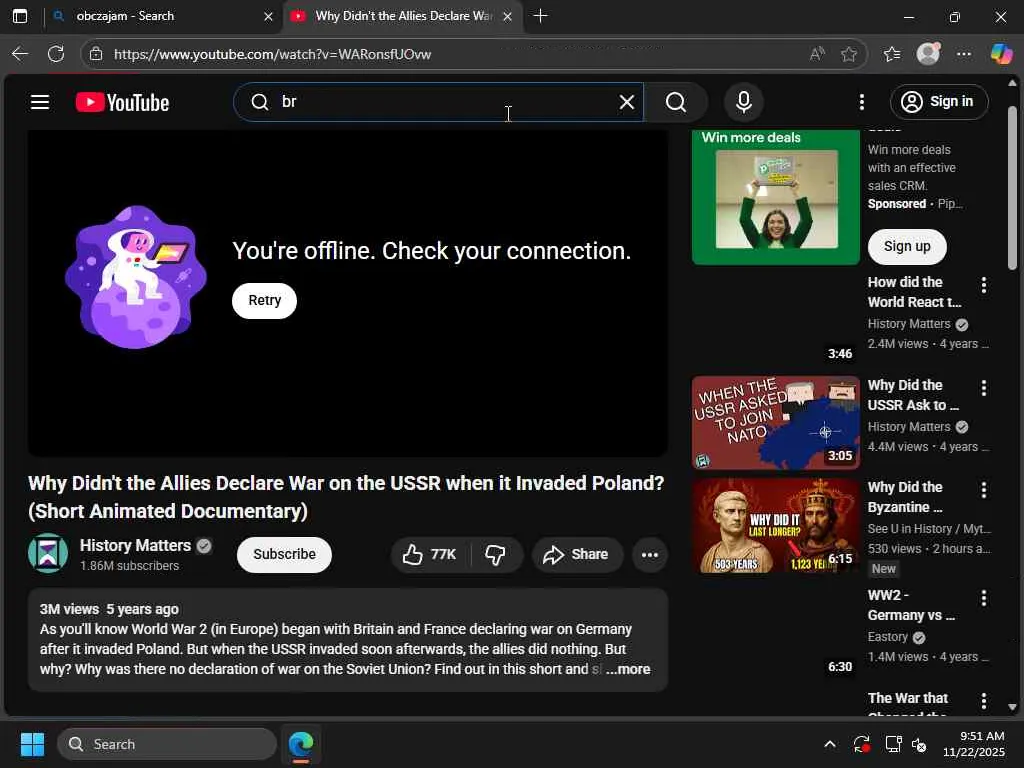Click Microsoft Edge taskbar icon
Image resolution: width=1024 pixels, height=768 pixels.
click(301, 744)
